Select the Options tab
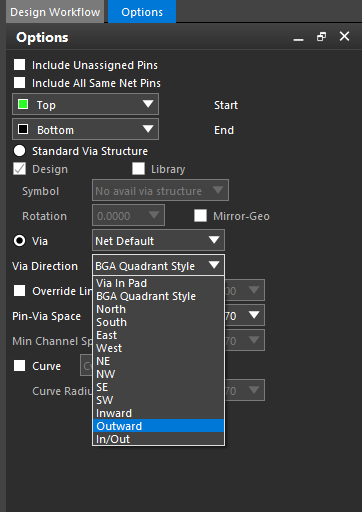 tap(142, 12)
